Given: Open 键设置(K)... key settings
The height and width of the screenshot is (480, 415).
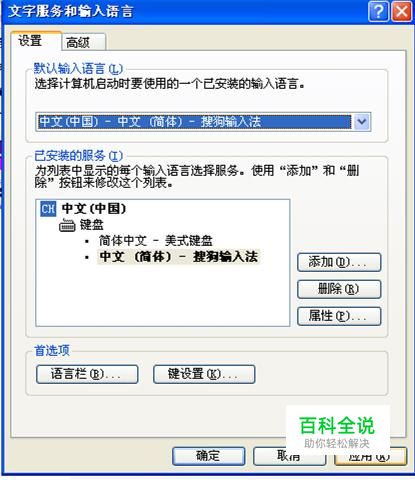Looking at the screenshot, I should click(204, 374).
